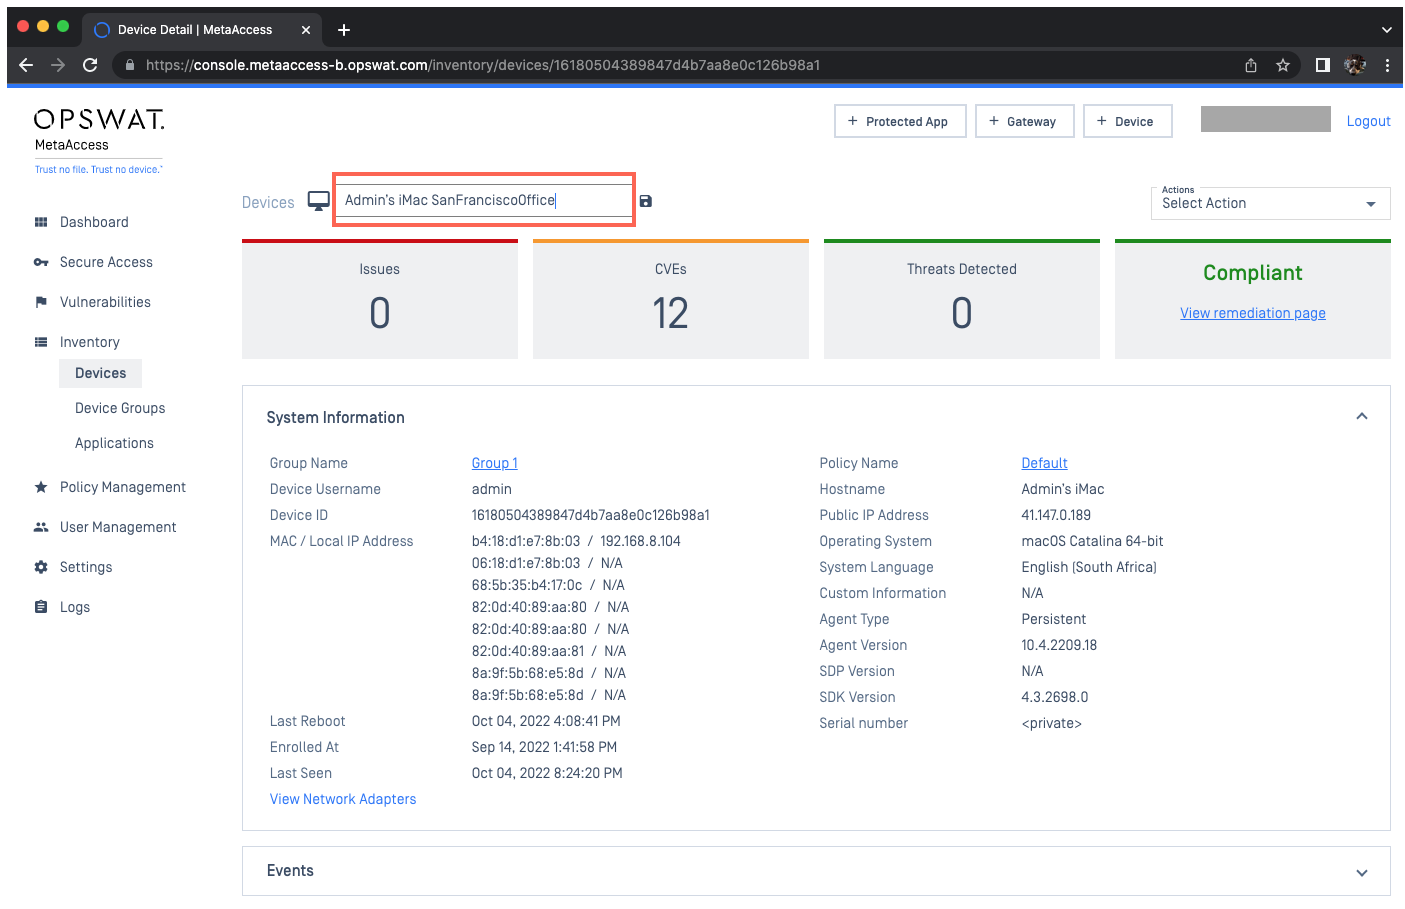Select Devices under Inventory

pyautogui.click(x=101, y=373)
